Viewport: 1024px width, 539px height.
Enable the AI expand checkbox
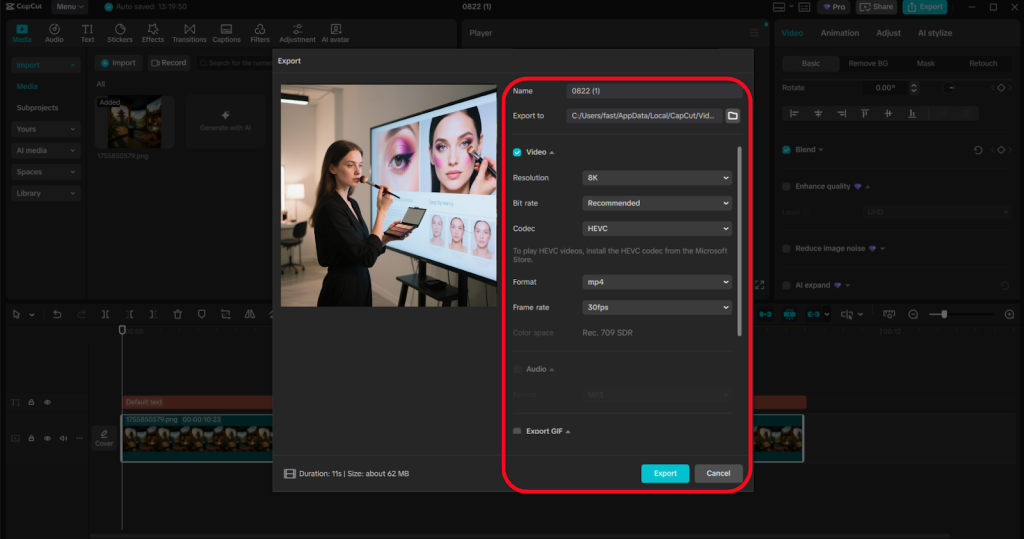[x=786, y=285]
